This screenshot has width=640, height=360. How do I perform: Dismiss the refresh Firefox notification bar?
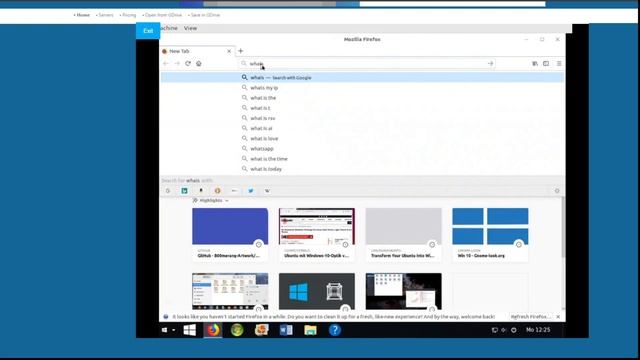pyautogui.click(x=558, y=317)
